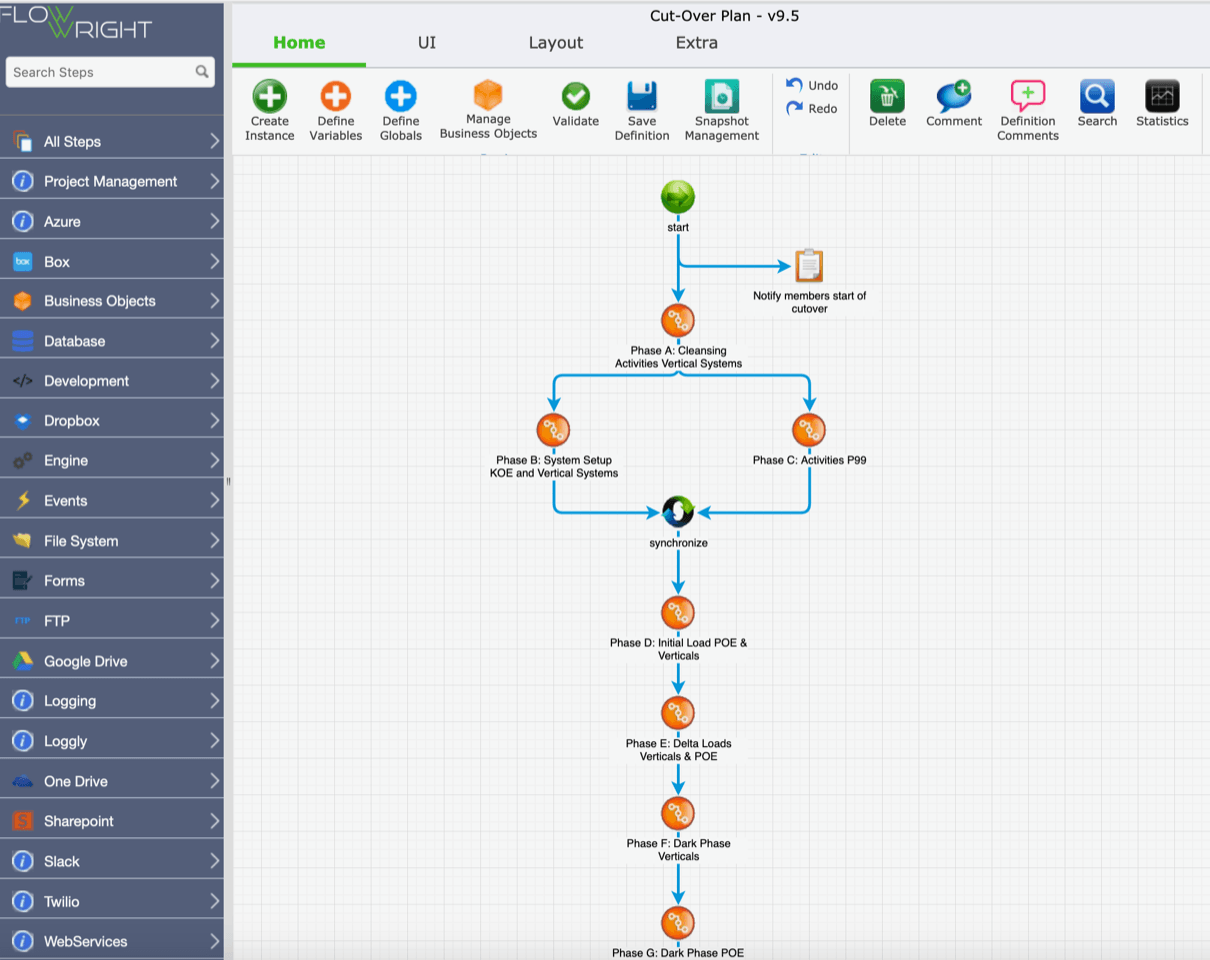Open the Extra tab
The image size is (1210, 960).
click(x=696, y=43)
